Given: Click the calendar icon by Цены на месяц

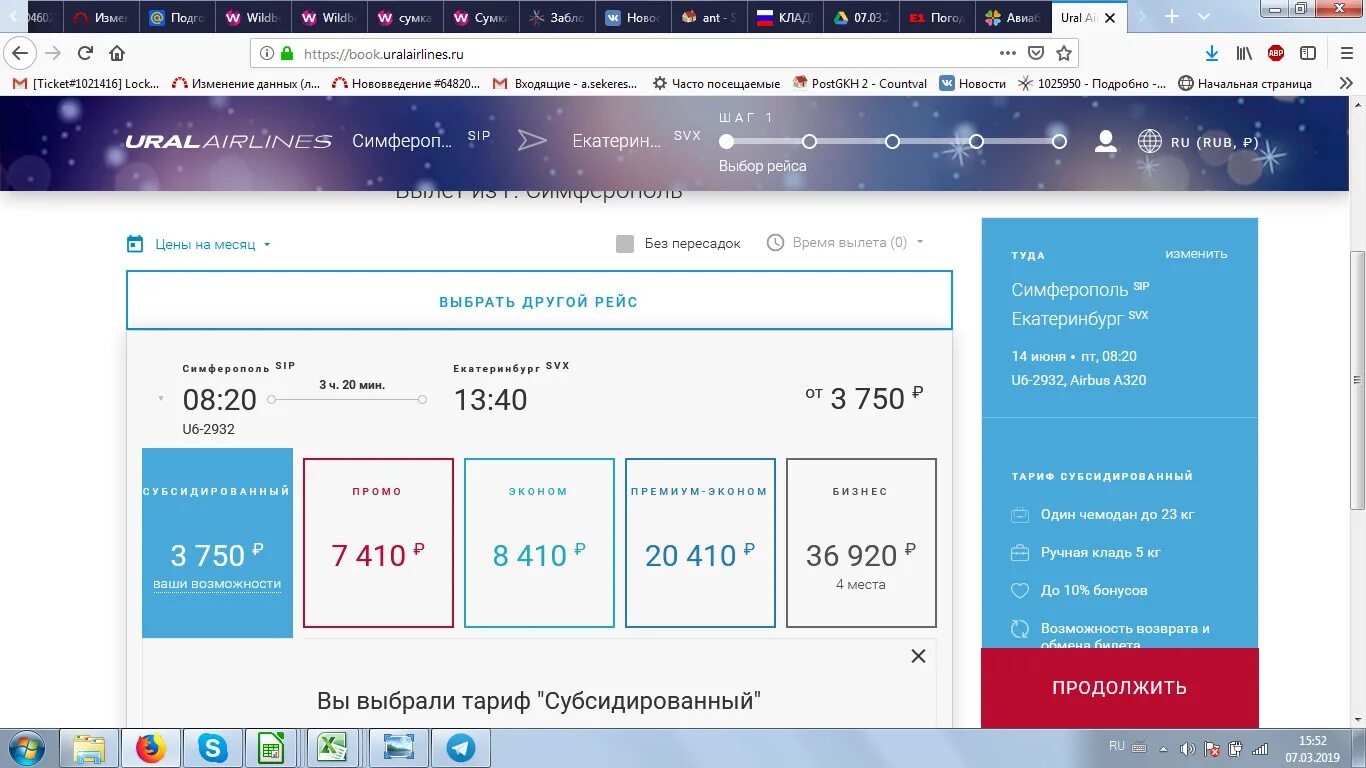Looking at the screenshot, I should pos(135,244).
